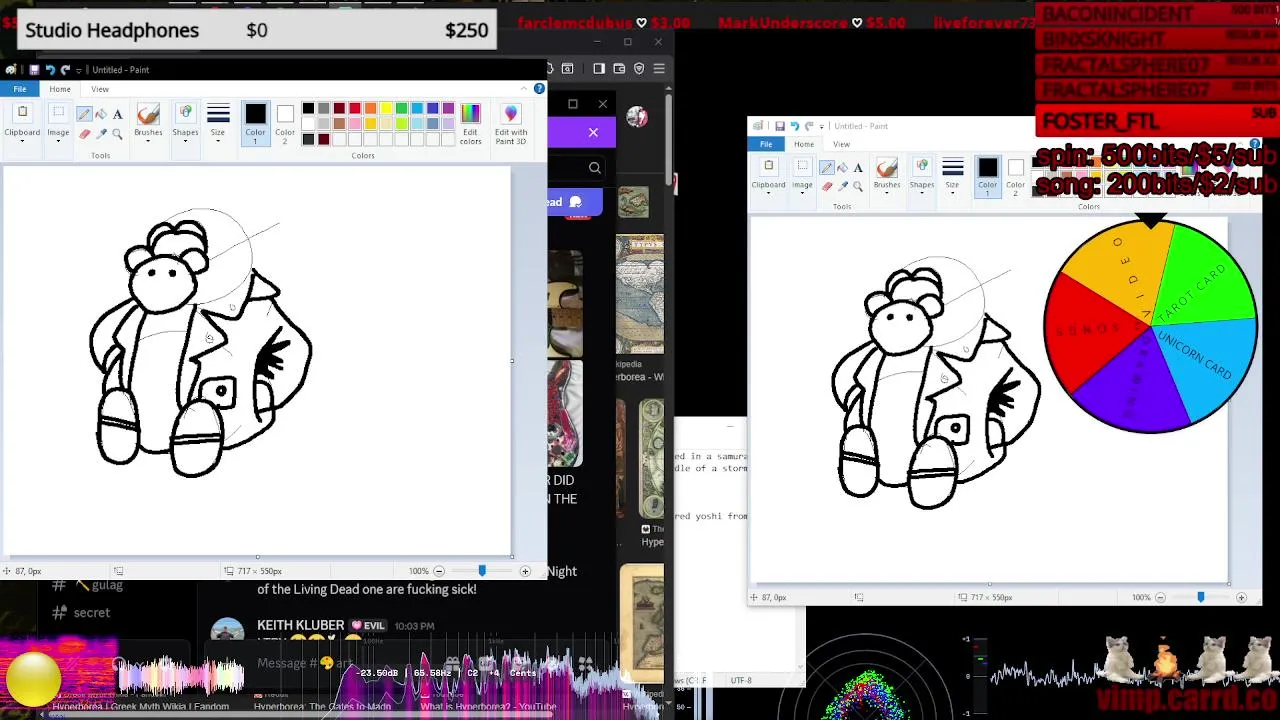The height and width of the screenshot is (720, 1280).
Task: Click Save icon in left Paint title bar
Action: click(x=34, y=69)
